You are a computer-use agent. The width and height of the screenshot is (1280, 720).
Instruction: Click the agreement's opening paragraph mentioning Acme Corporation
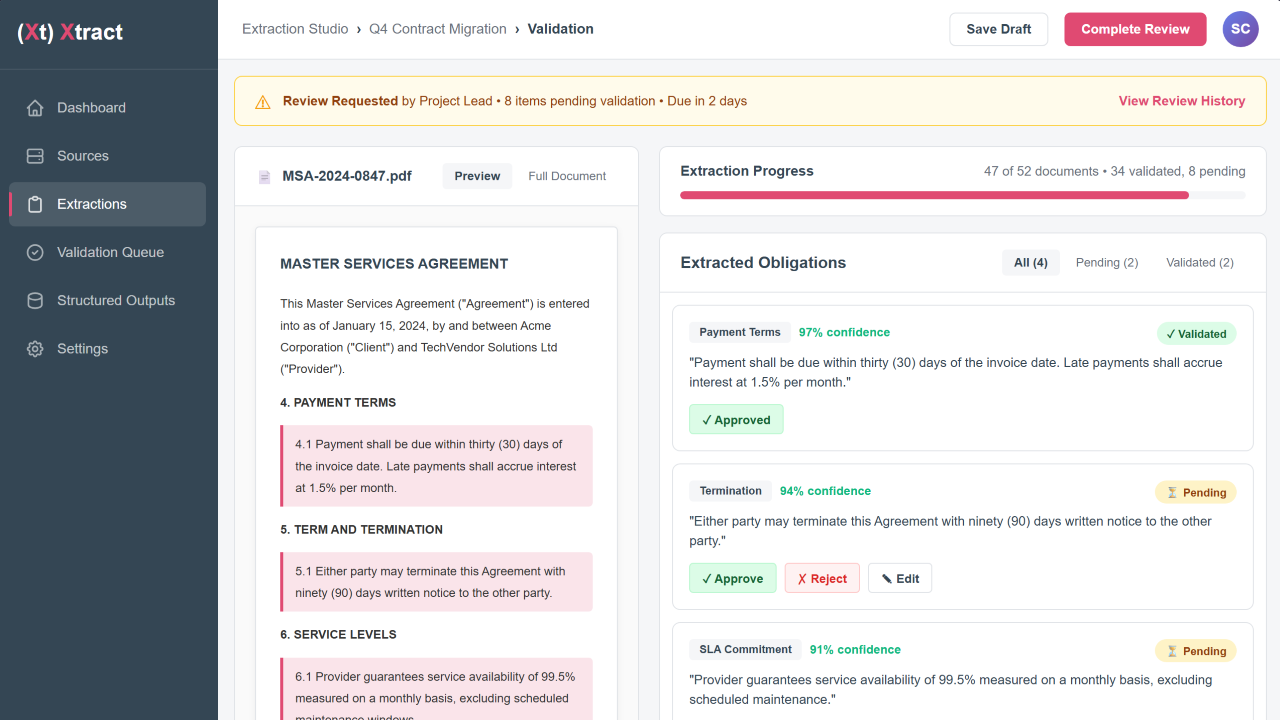[435, 336]
